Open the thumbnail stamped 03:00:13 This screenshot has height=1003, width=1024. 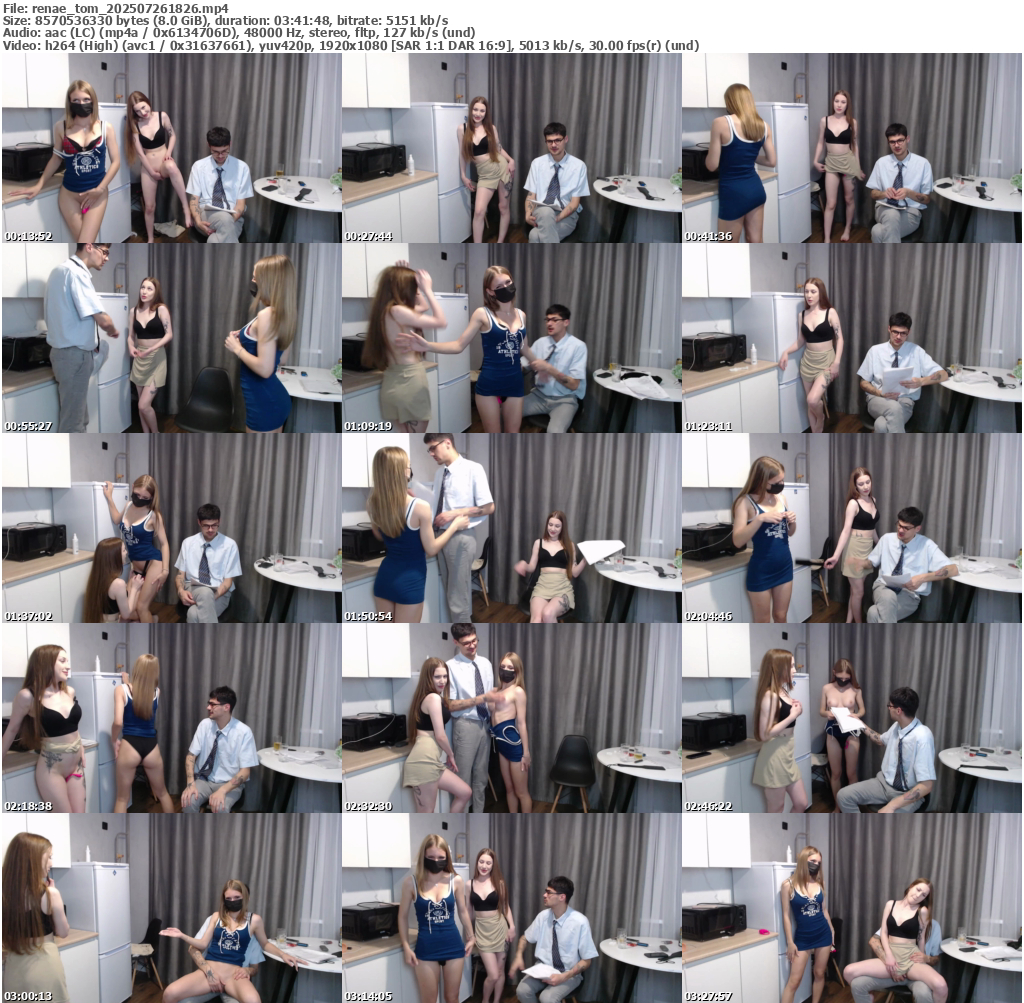(172, 908)
